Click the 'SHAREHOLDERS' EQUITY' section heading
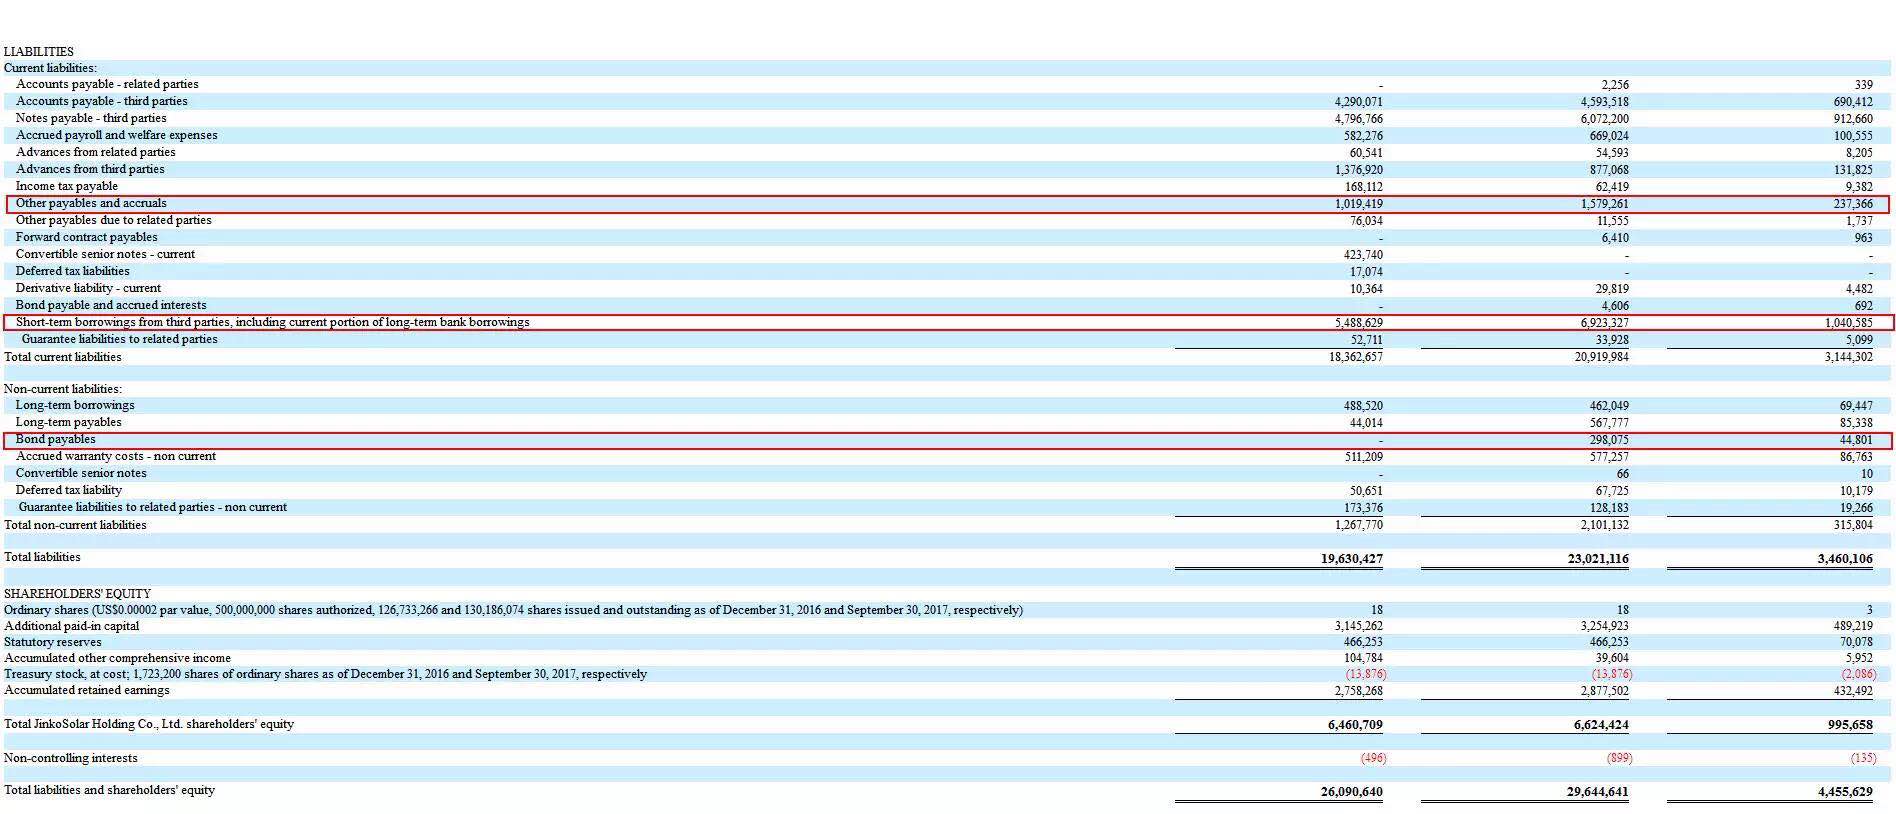 [77, 593]
